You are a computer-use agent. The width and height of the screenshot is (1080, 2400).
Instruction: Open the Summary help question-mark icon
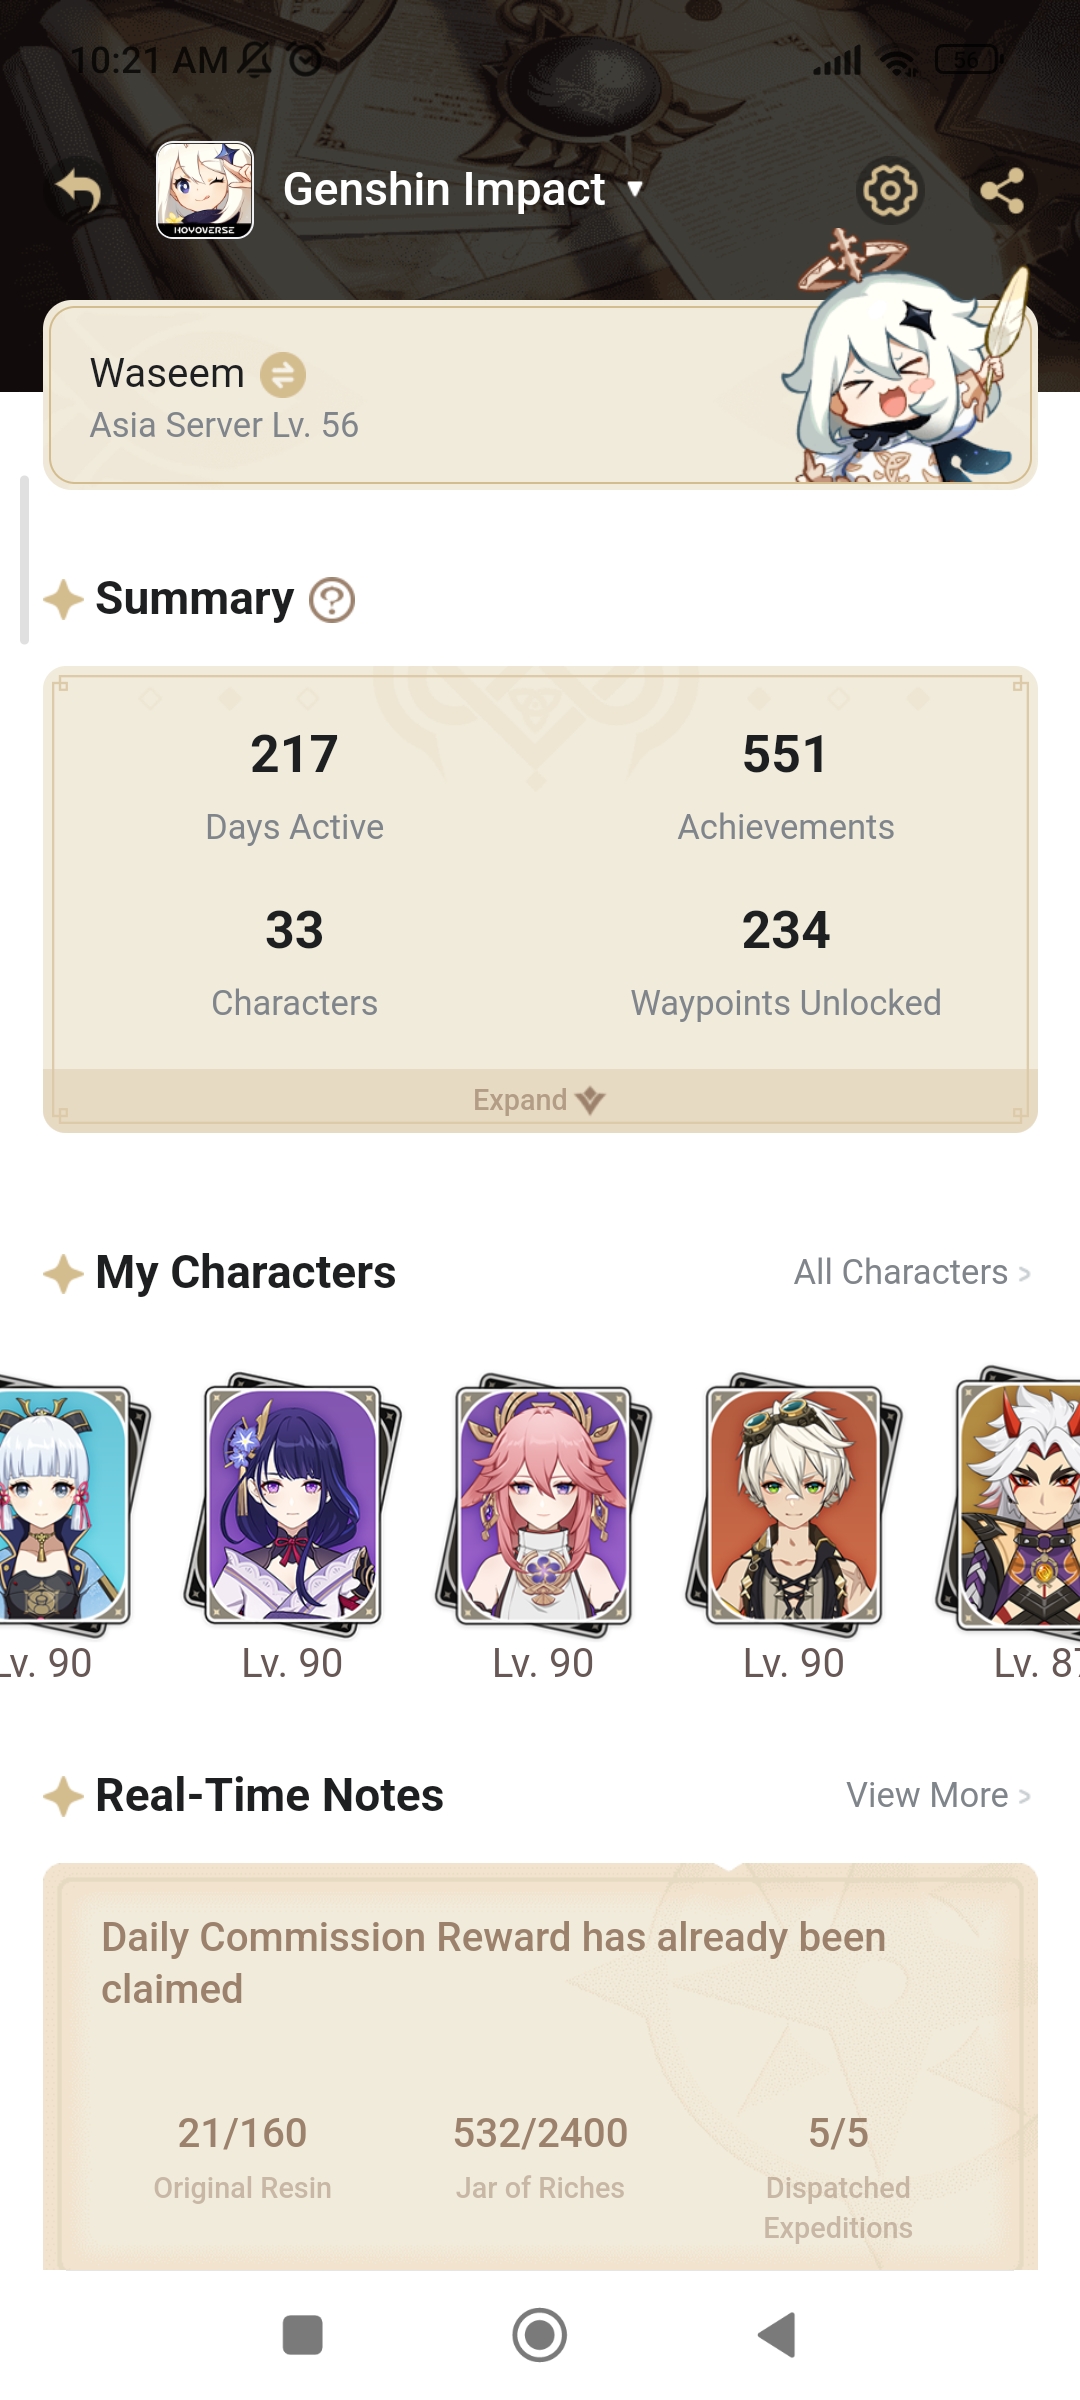(x=332, y=600)
